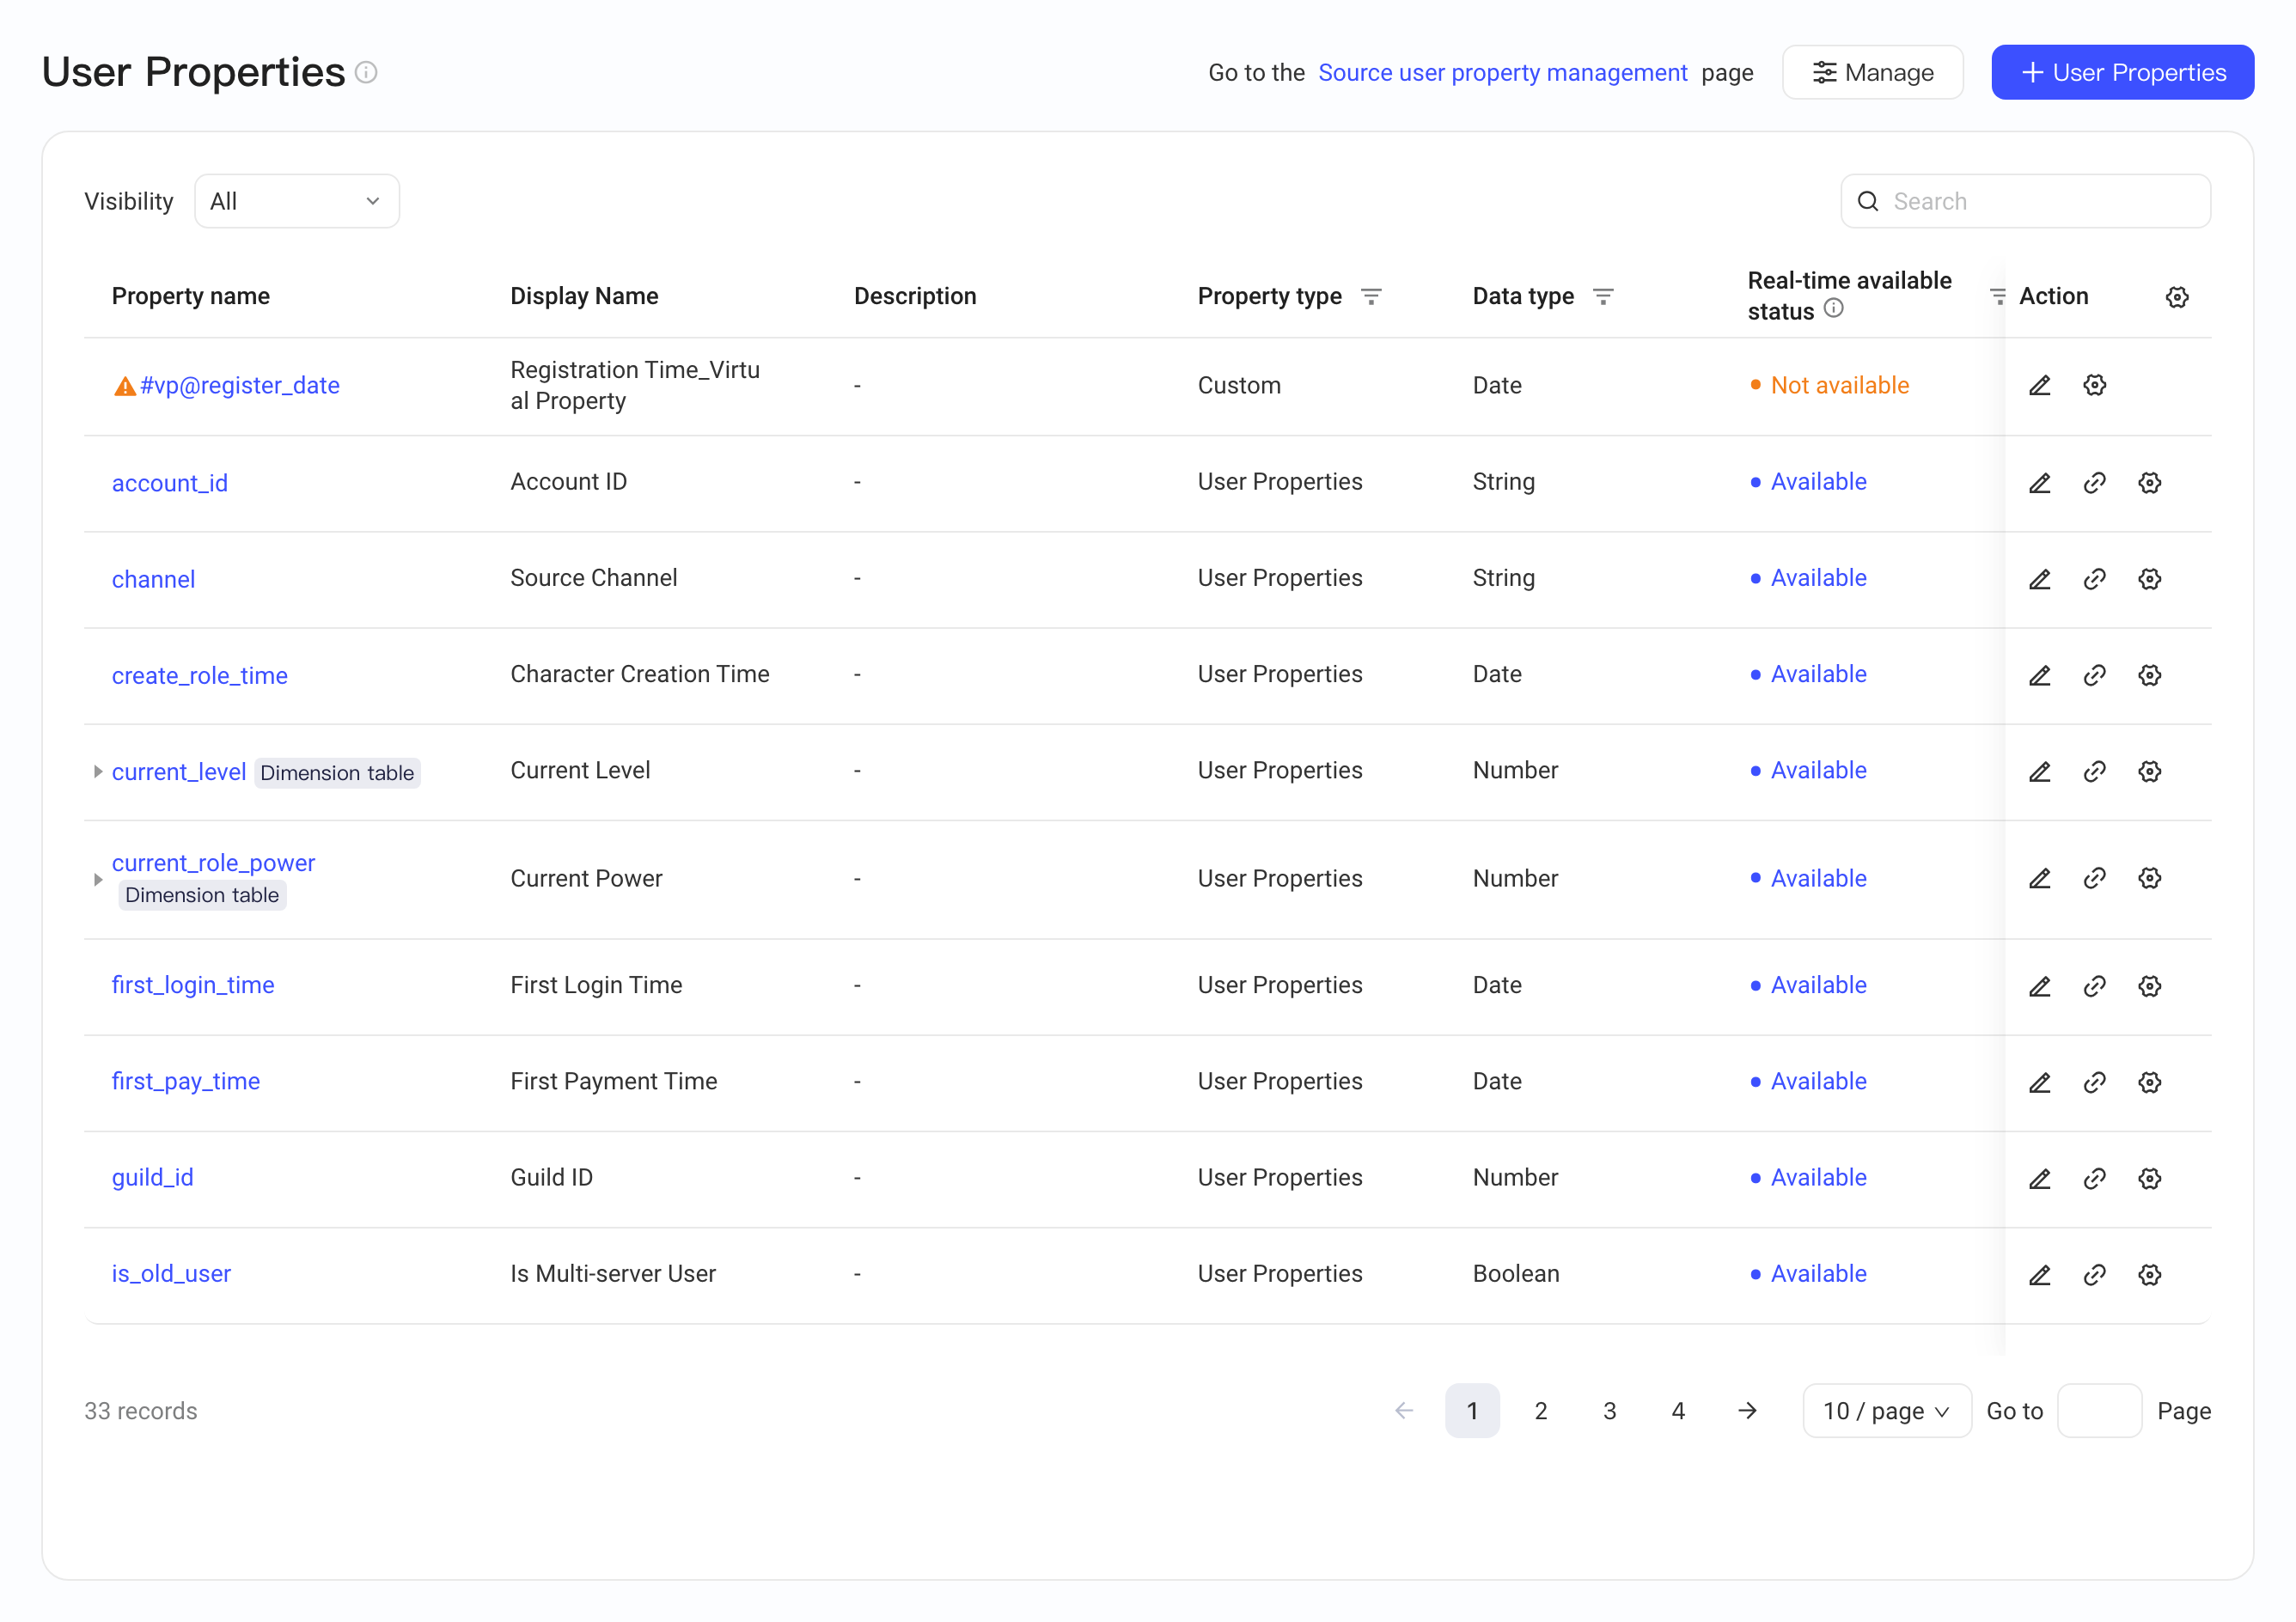Image resolution: width=2296 pixels, height=1622 pixels.
Task: Edit the account_id property
Action: click(2040, 483)
